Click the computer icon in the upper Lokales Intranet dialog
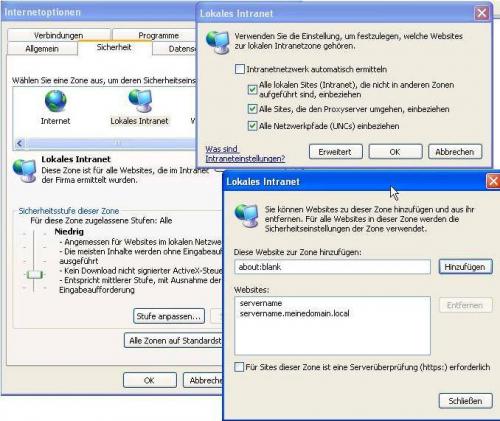 (x=218, y=42)
